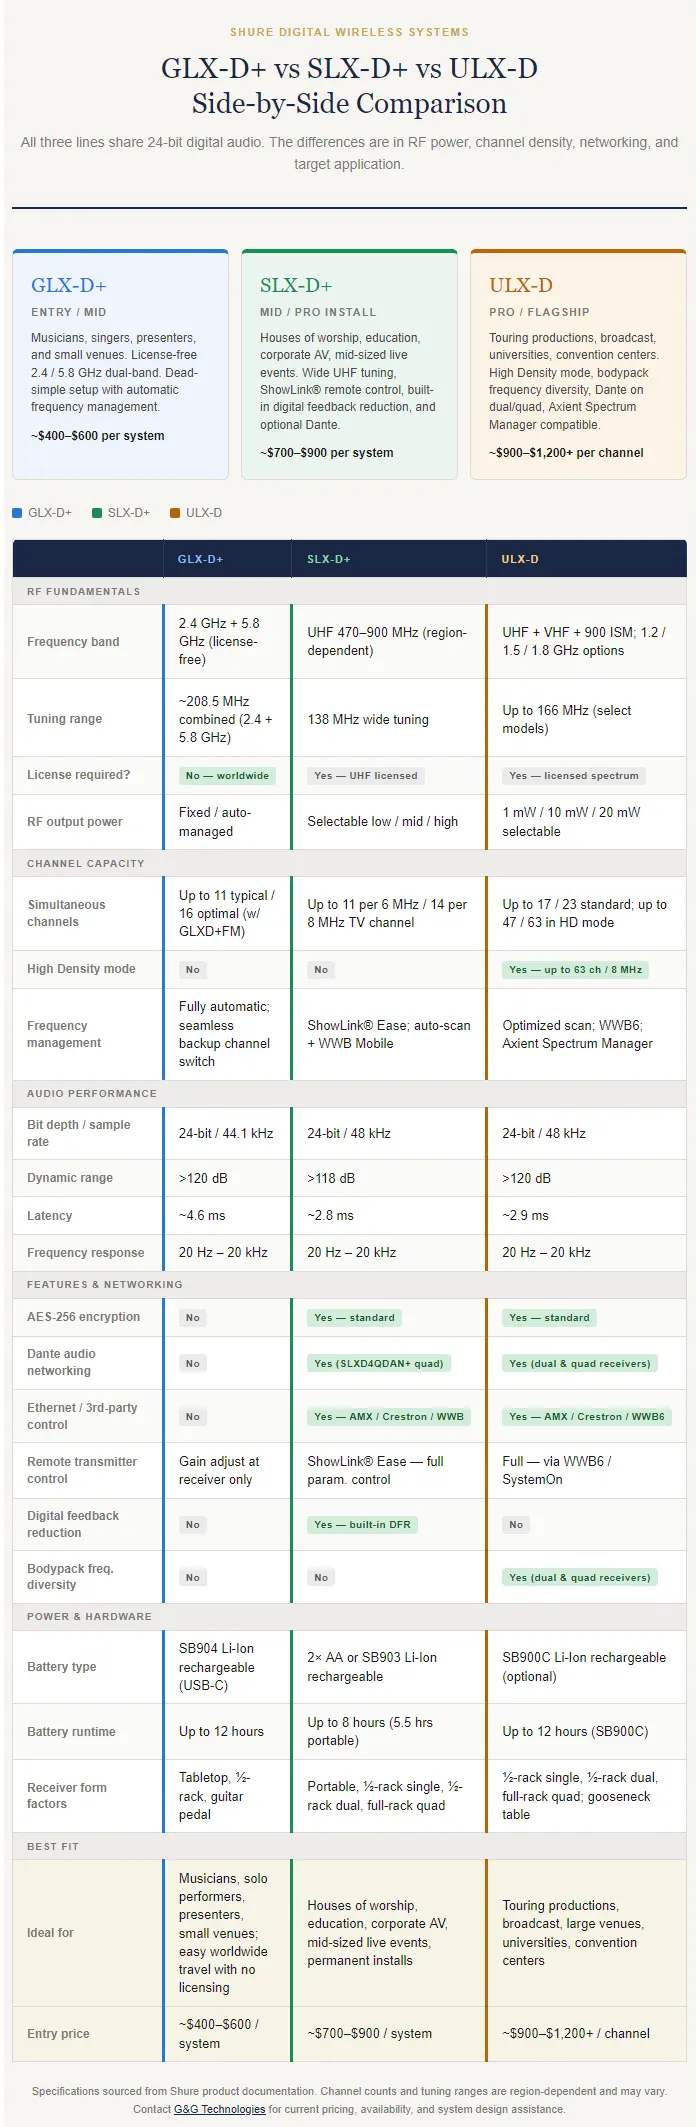Click the 'Yes — UHF licensed' badge
The width and height of the screenshot is (700, 2127).
[x=367, y=775]
